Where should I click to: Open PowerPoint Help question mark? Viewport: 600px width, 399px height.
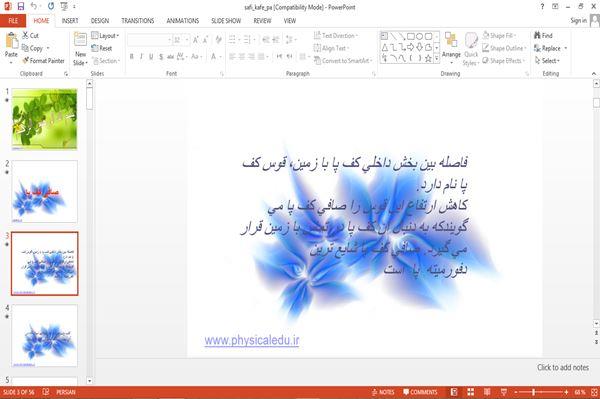click(x=542, y=6)
